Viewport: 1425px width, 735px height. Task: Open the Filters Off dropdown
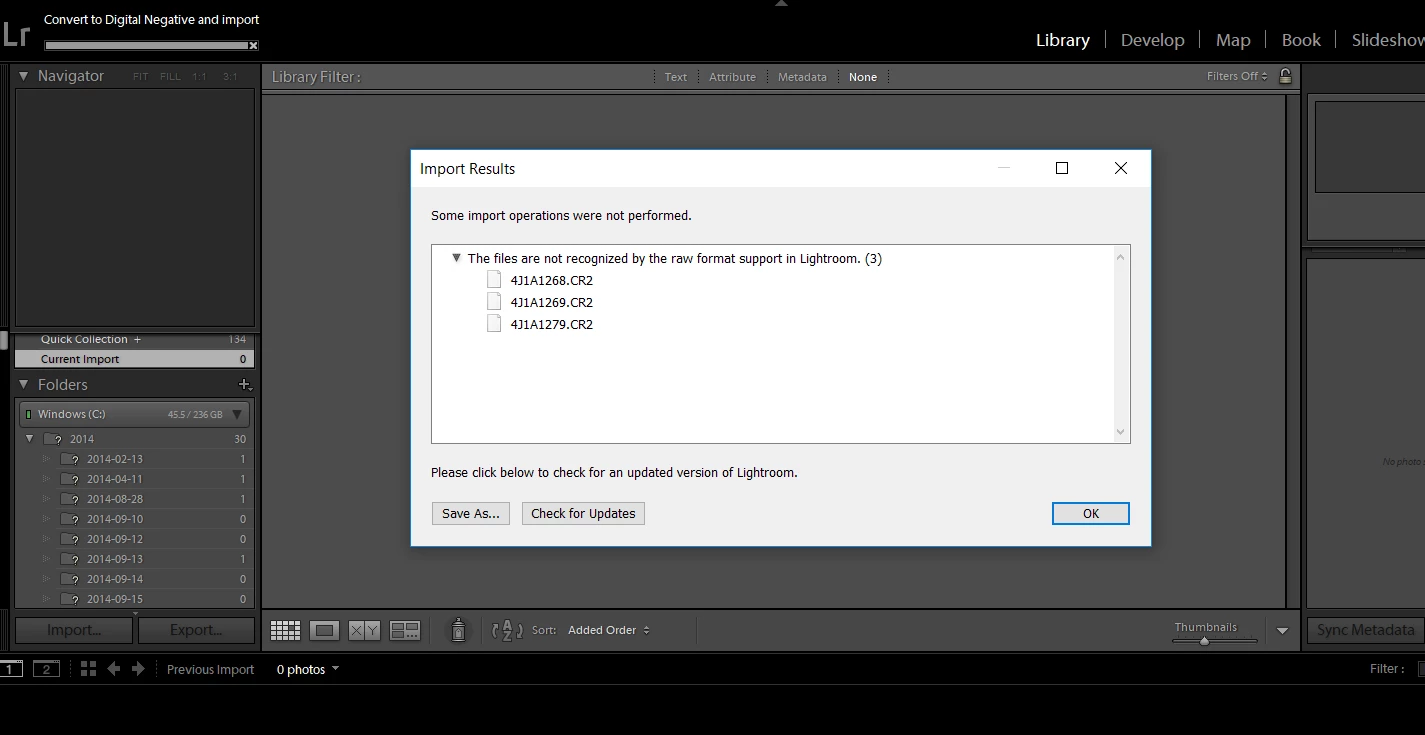(1237, 76)
